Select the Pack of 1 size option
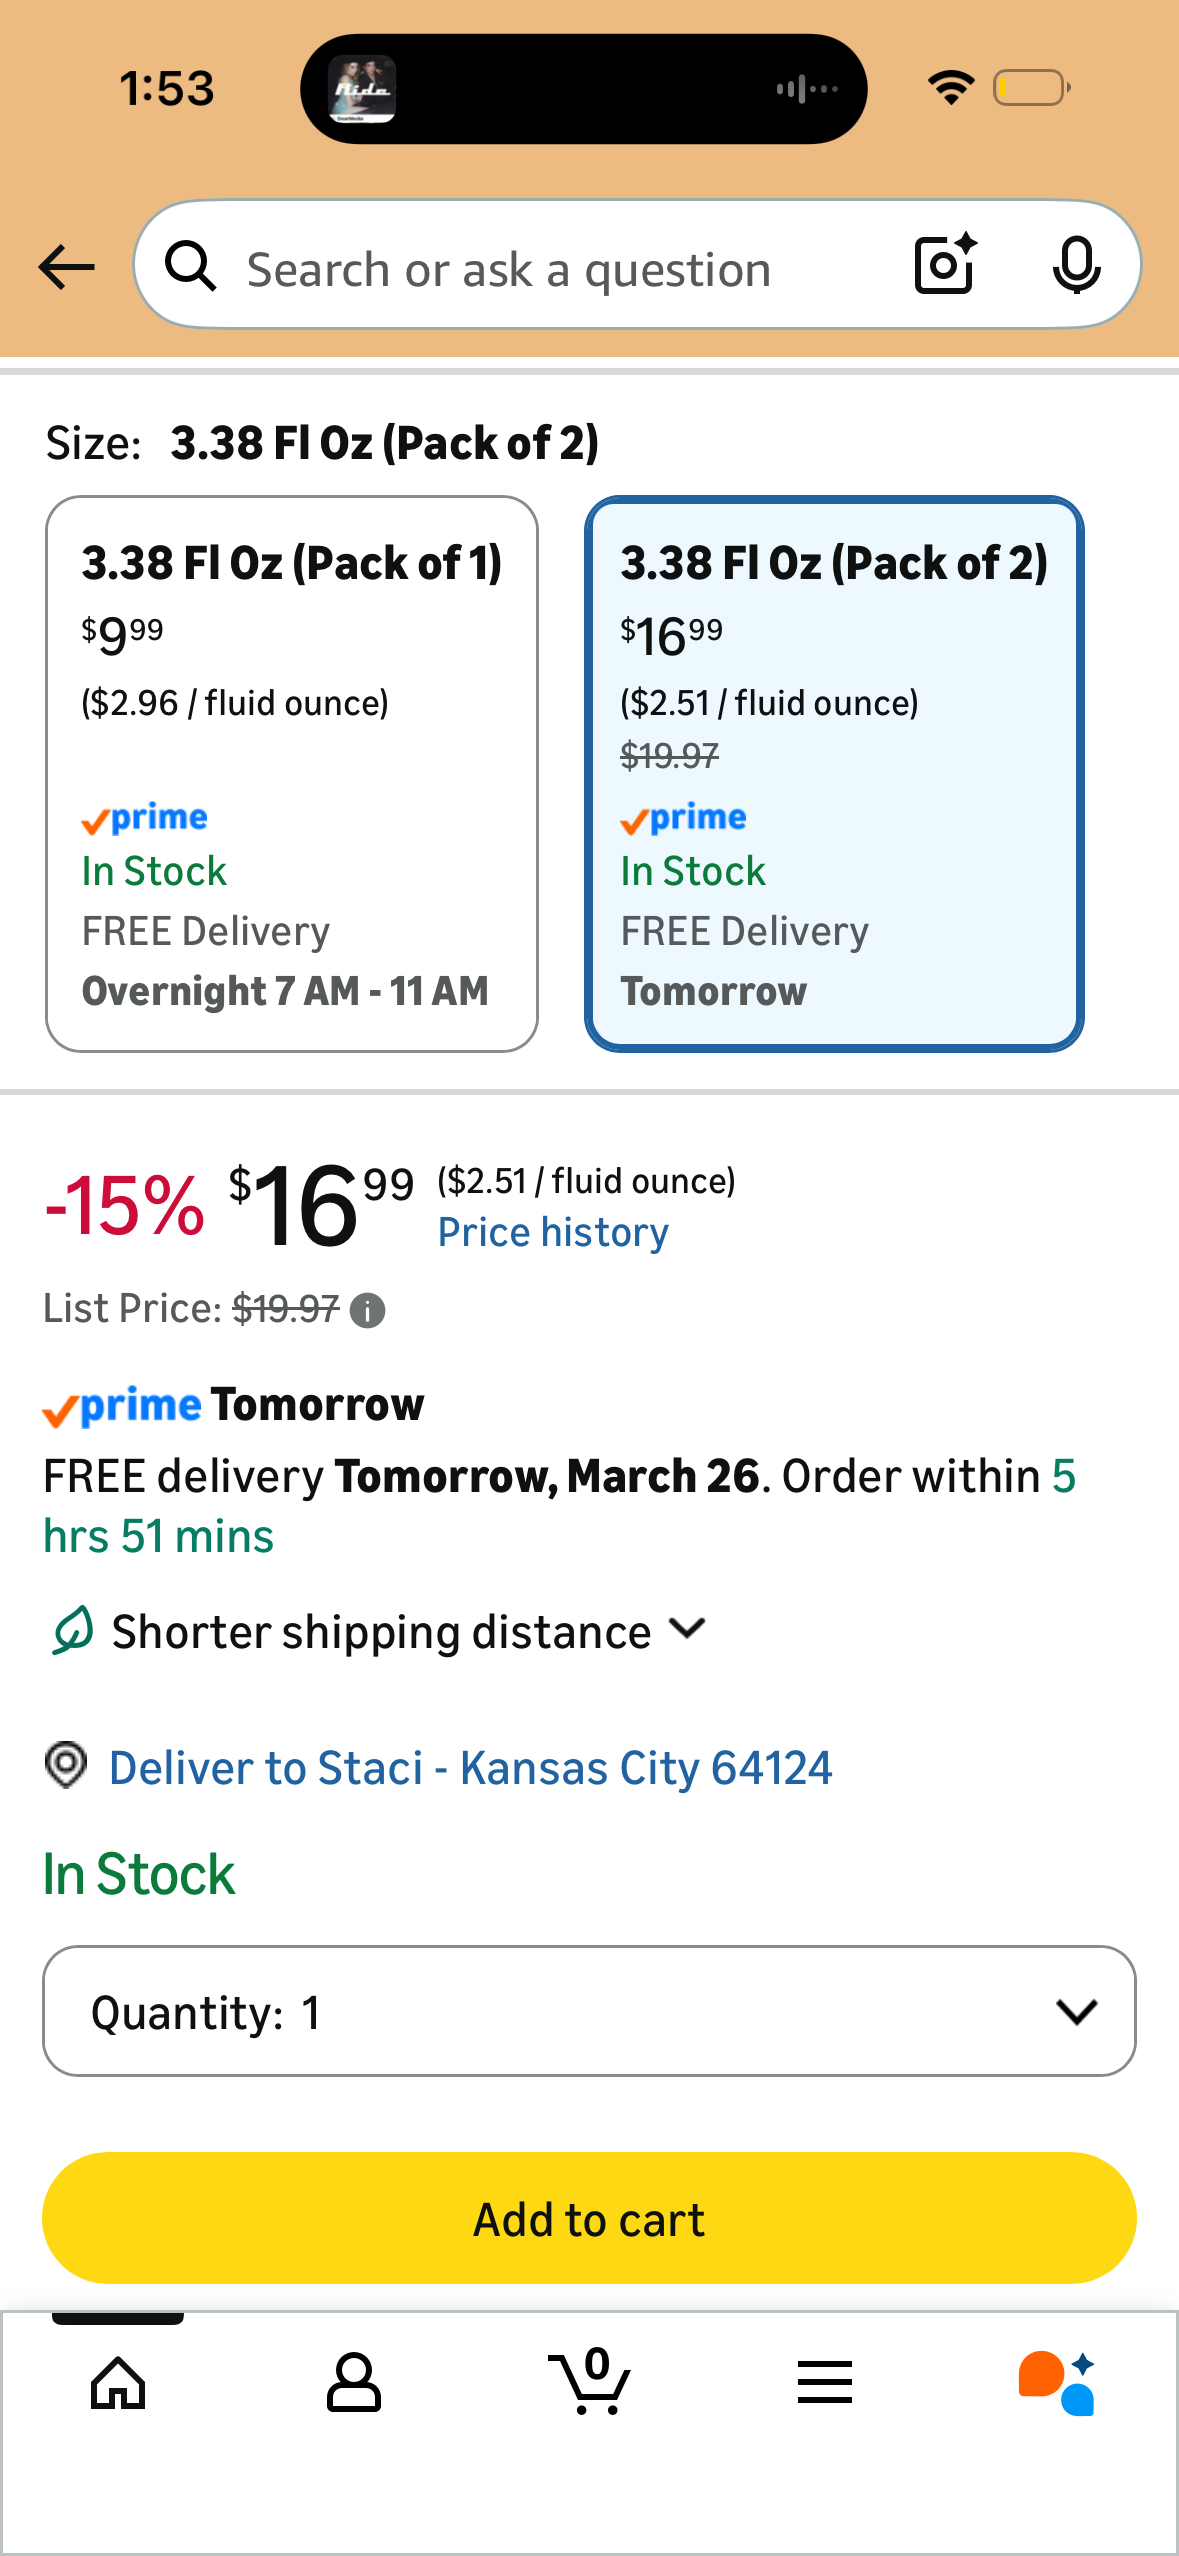Image resolution: width=1179 pixels, height=2556 pixels. click(292, 774)
